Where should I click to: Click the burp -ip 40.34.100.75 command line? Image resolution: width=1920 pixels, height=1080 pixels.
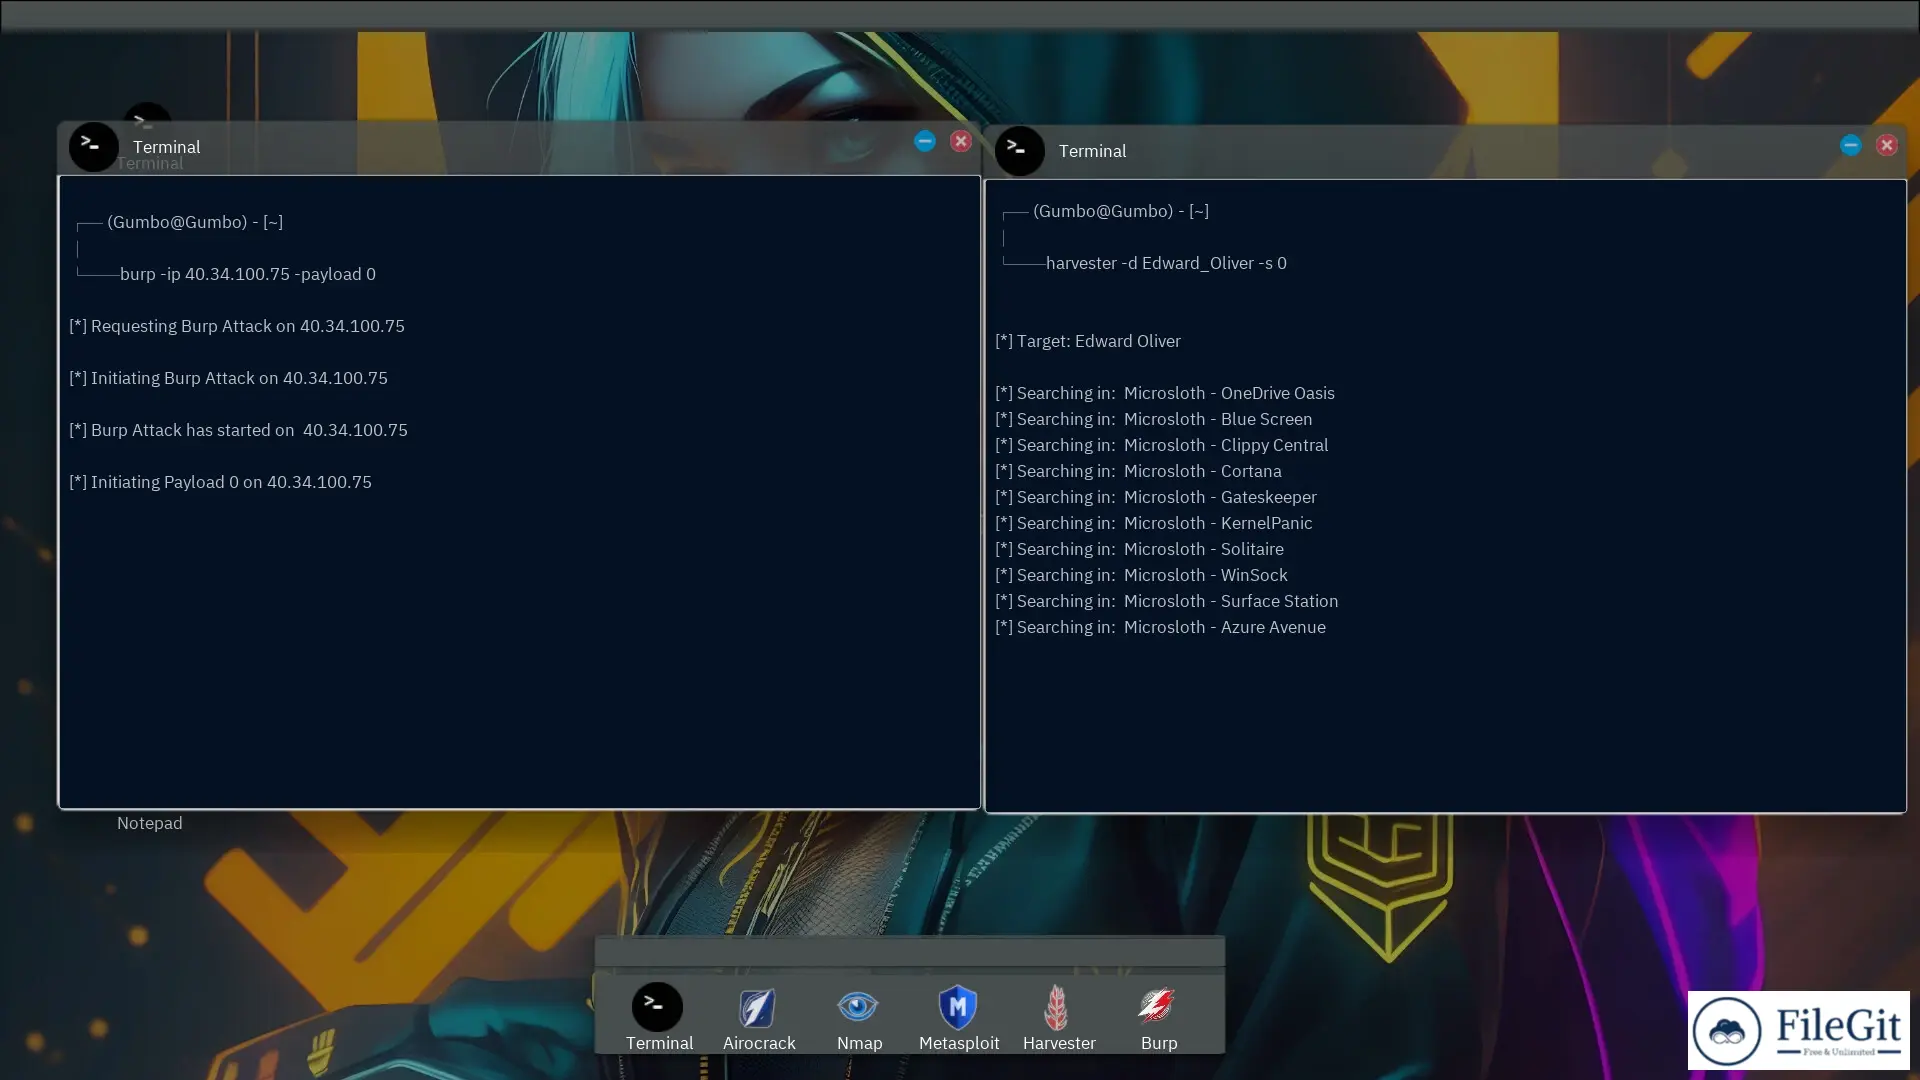click(248, 274)
